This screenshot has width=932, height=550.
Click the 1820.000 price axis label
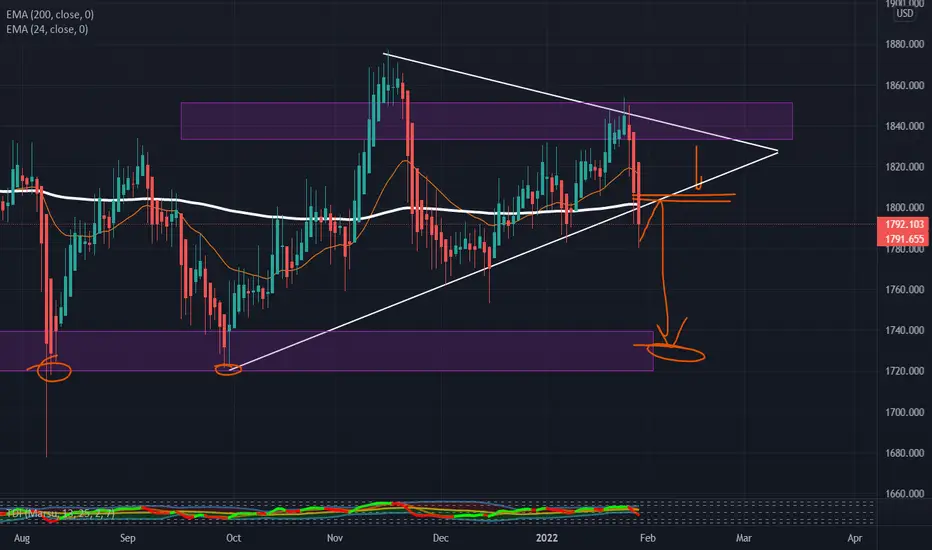tap(904, 167)
